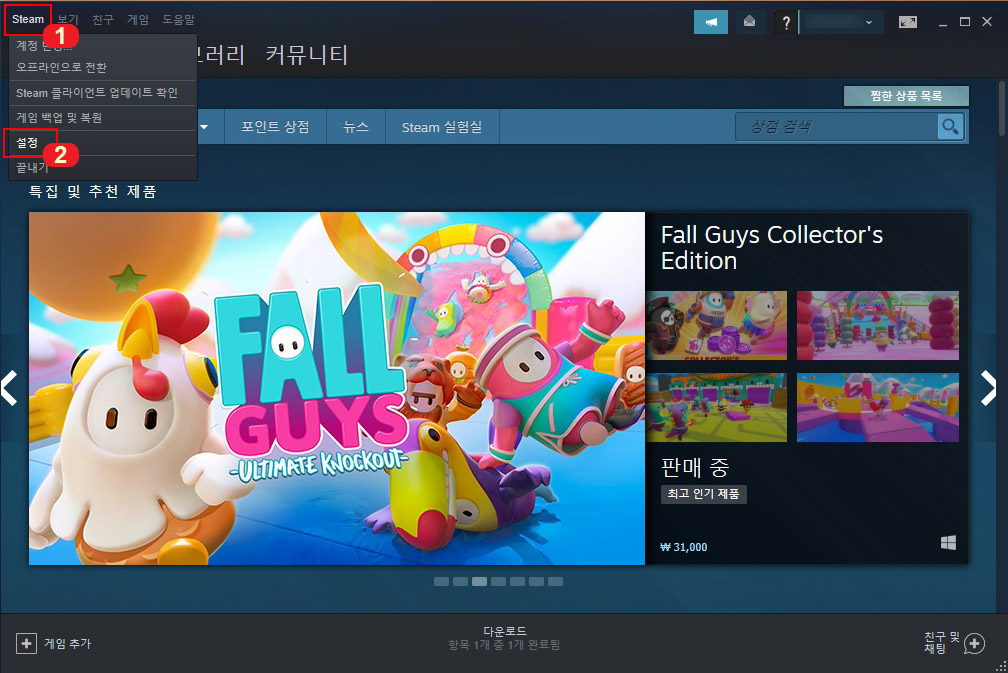Select 오프라인으로 전환 menu entry

pos(103,67)
